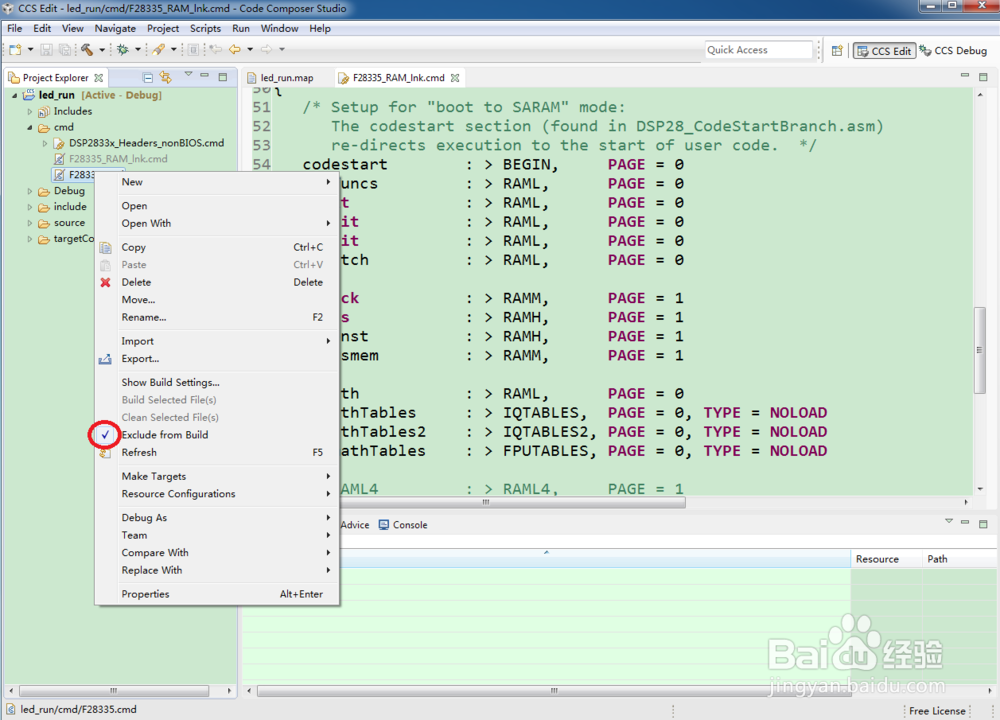Maximize the Project Explorer panel

pyautogui.click(x=223, y=77)
